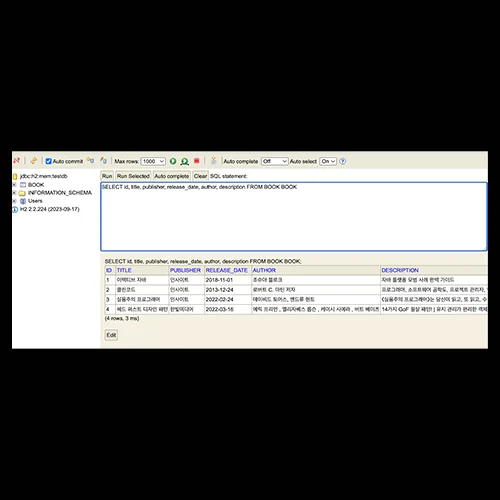Screen dimensions: 500x500
Task: Expand the INFORMATION_SCHEMA folder node
Action: pyautogui.click(x=14, y=193)
